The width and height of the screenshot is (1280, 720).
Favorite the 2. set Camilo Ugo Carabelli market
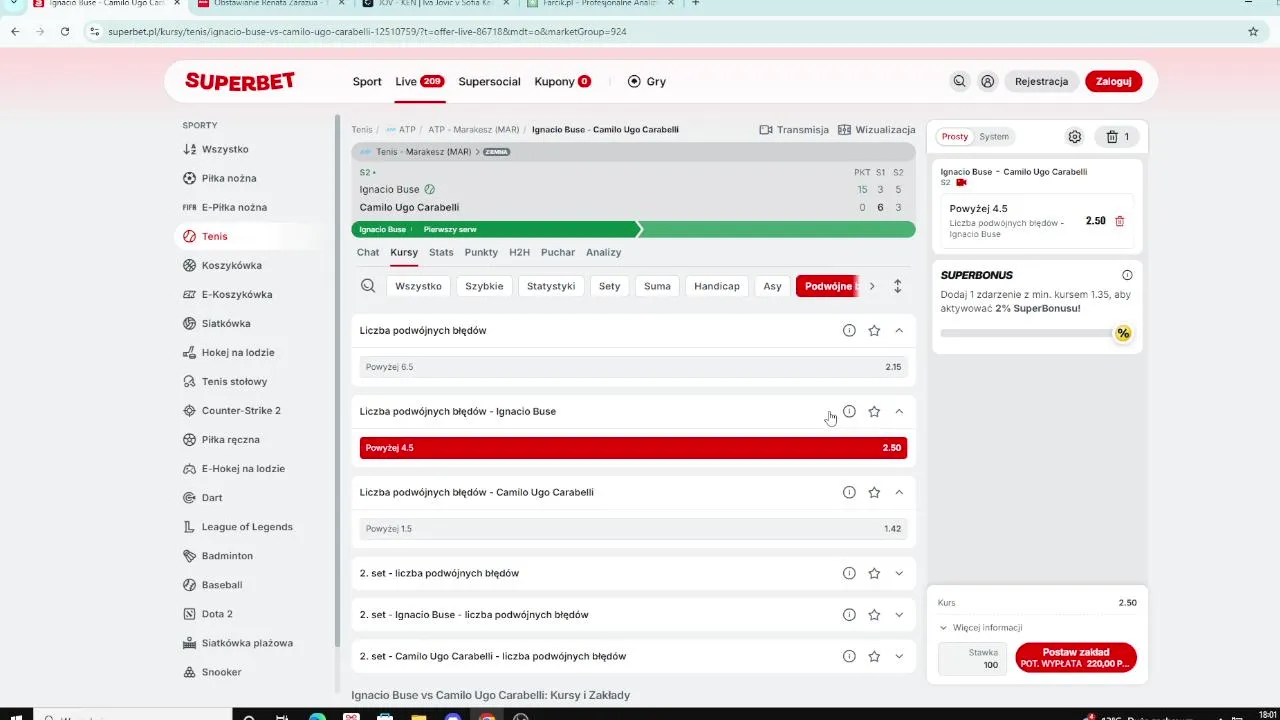click(874, 656)
